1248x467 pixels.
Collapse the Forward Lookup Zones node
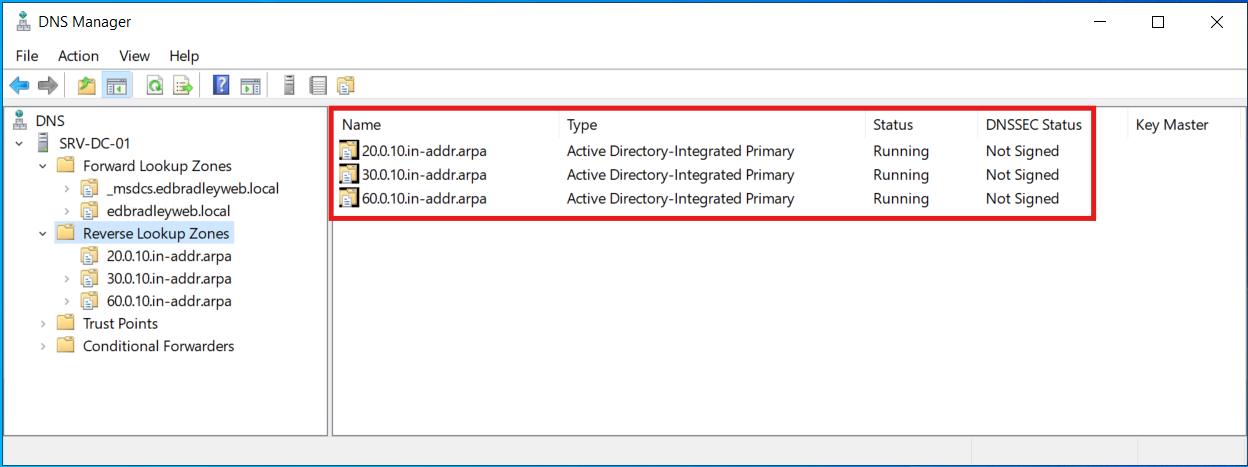click(x=42, y=166)
